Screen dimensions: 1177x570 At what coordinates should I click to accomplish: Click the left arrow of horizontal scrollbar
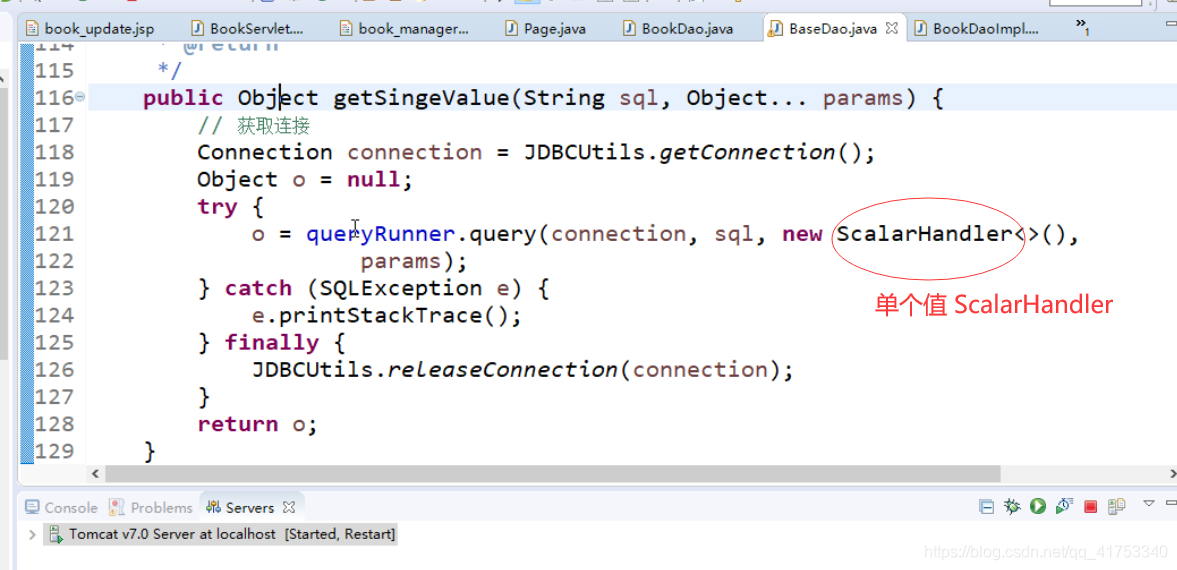[x=95, y=474]
